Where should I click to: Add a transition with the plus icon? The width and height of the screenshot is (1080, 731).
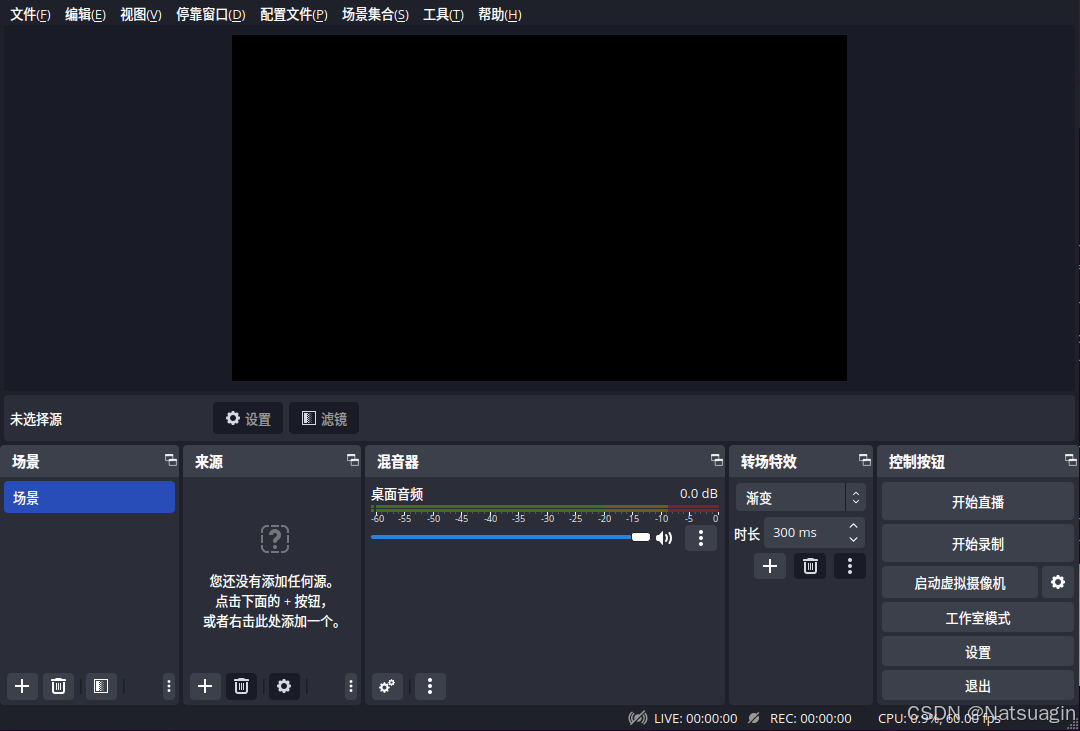pyautogui.click(x=770, y=566)
